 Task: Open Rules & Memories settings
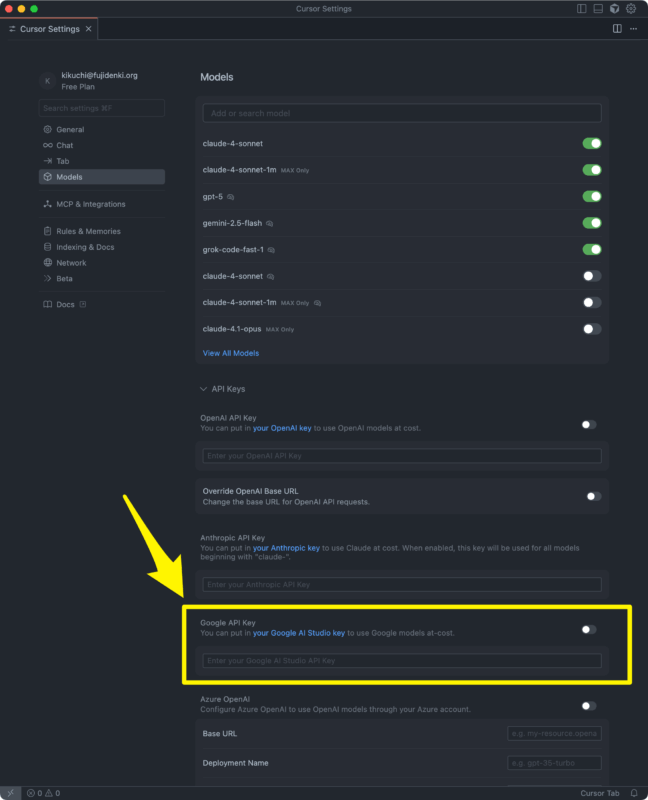[x=102, y=231]
